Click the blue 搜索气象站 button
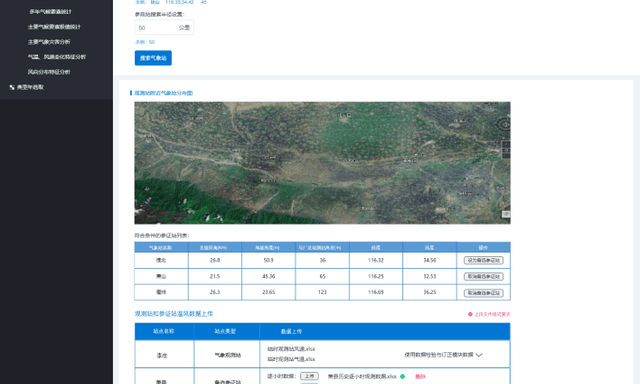 [x=153, y=58]
